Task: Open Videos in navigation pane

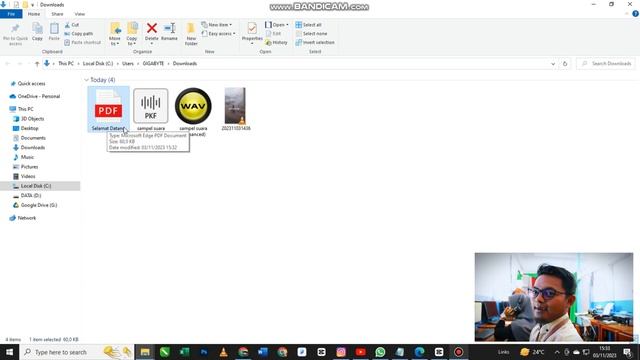Action: coord(28,176)
